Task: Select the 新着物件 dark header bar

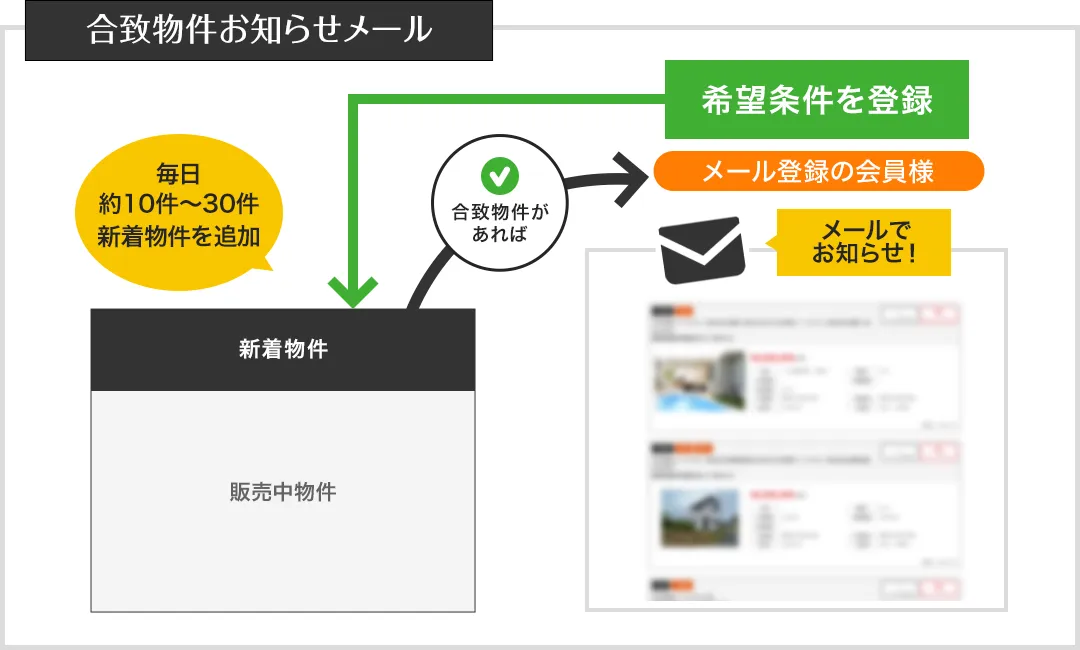Action: click(x=283, y=349)
